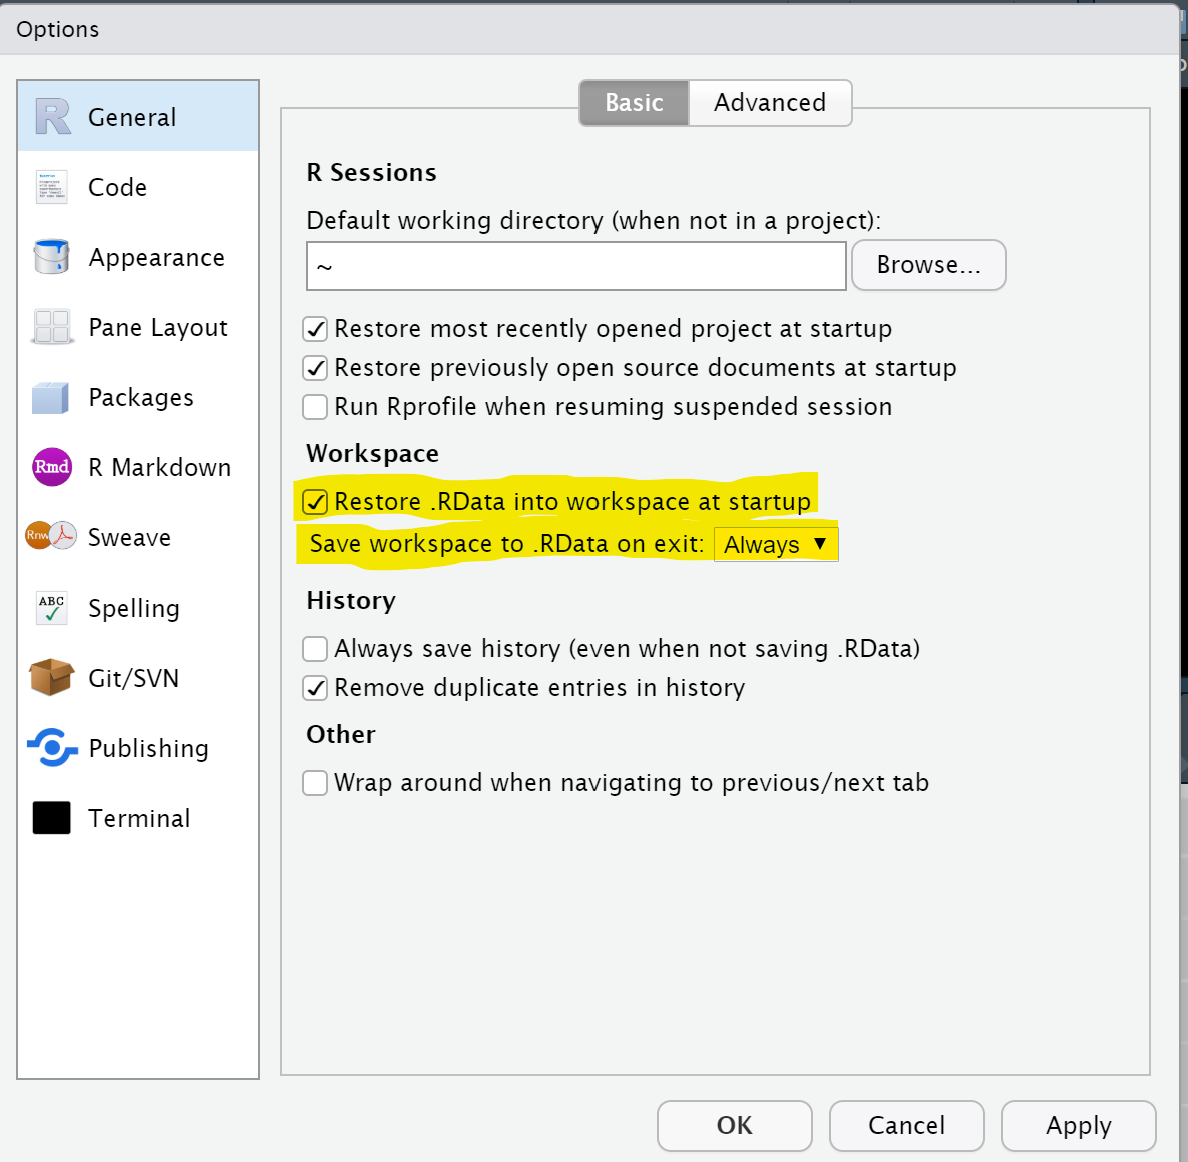Open the Sweave settings icon
Viewport: 1188px width, 1162px height.
(x=52, y=537)
